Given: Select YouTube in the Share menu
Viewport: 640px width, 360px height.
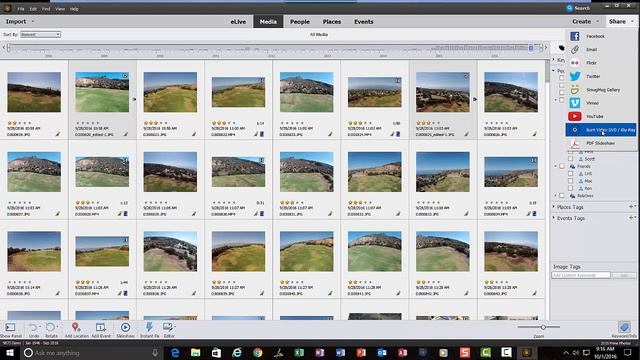Looking at the screenshot, I should pyautogui.click(x=601, y=116).
